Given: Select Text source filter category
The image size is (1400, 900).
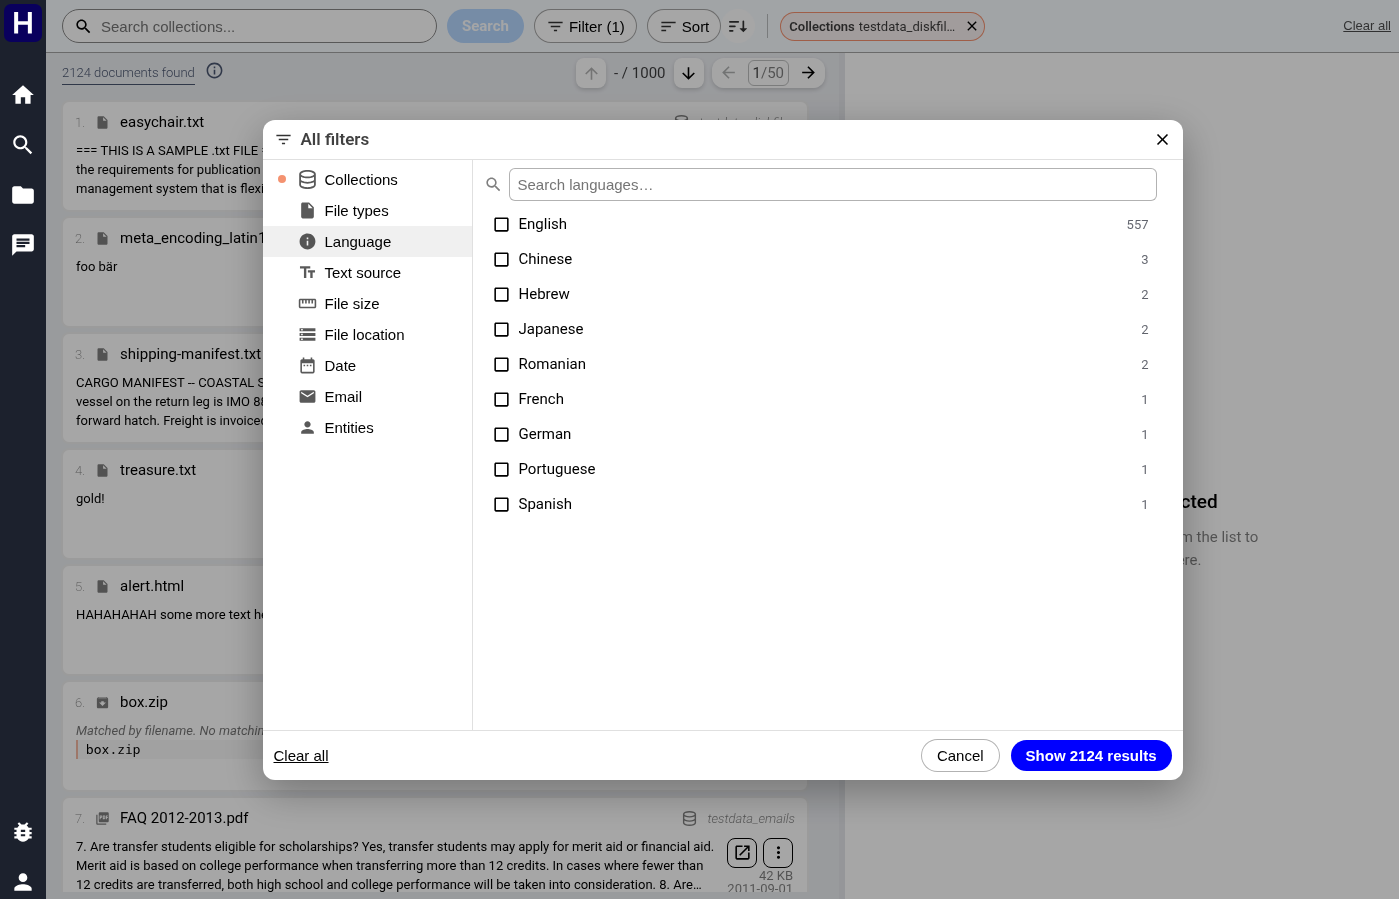Looking at the screenshot, I should pos(368,273).
